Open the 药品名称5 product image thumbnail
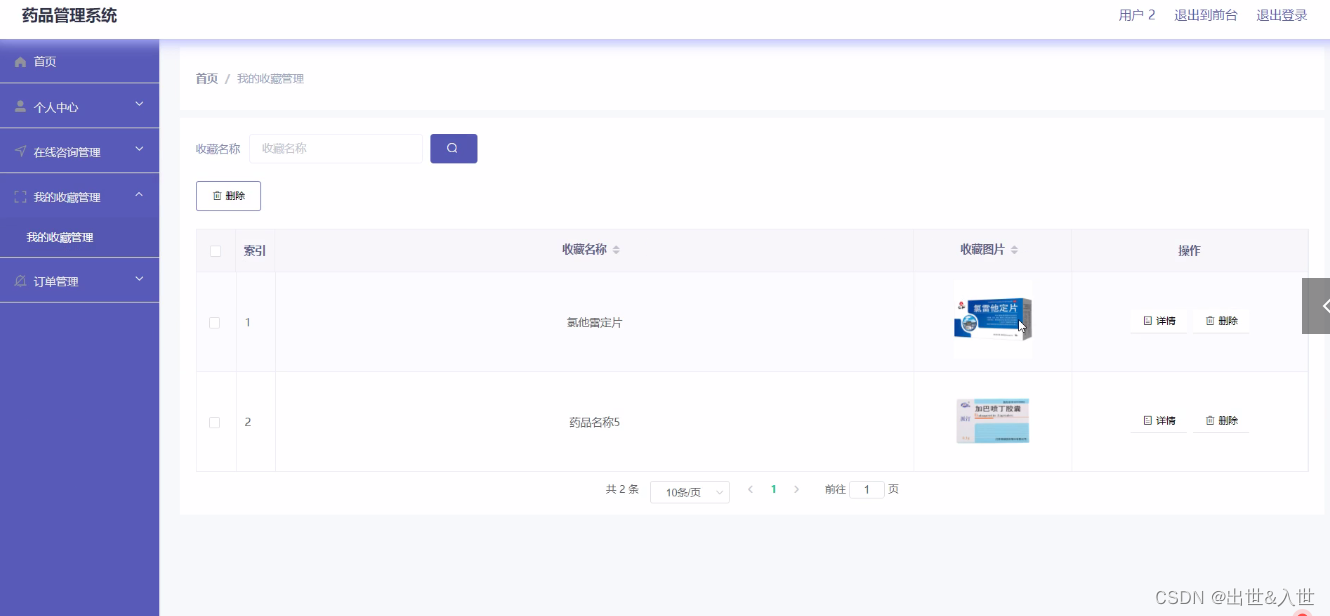Screen dimensions: 1330x616 click(992, 421)
